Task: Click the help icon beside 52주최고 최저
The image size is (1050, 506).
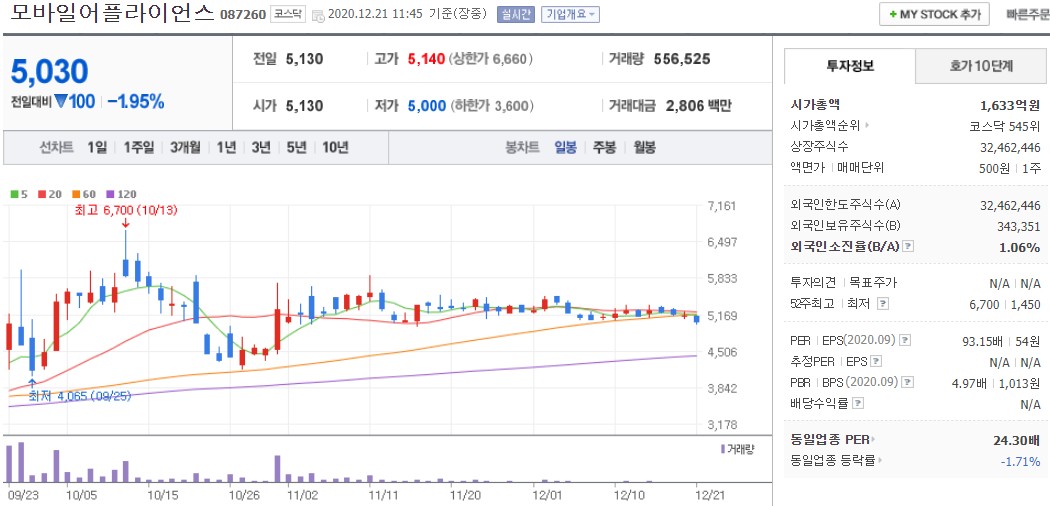Action: [883, 304]
